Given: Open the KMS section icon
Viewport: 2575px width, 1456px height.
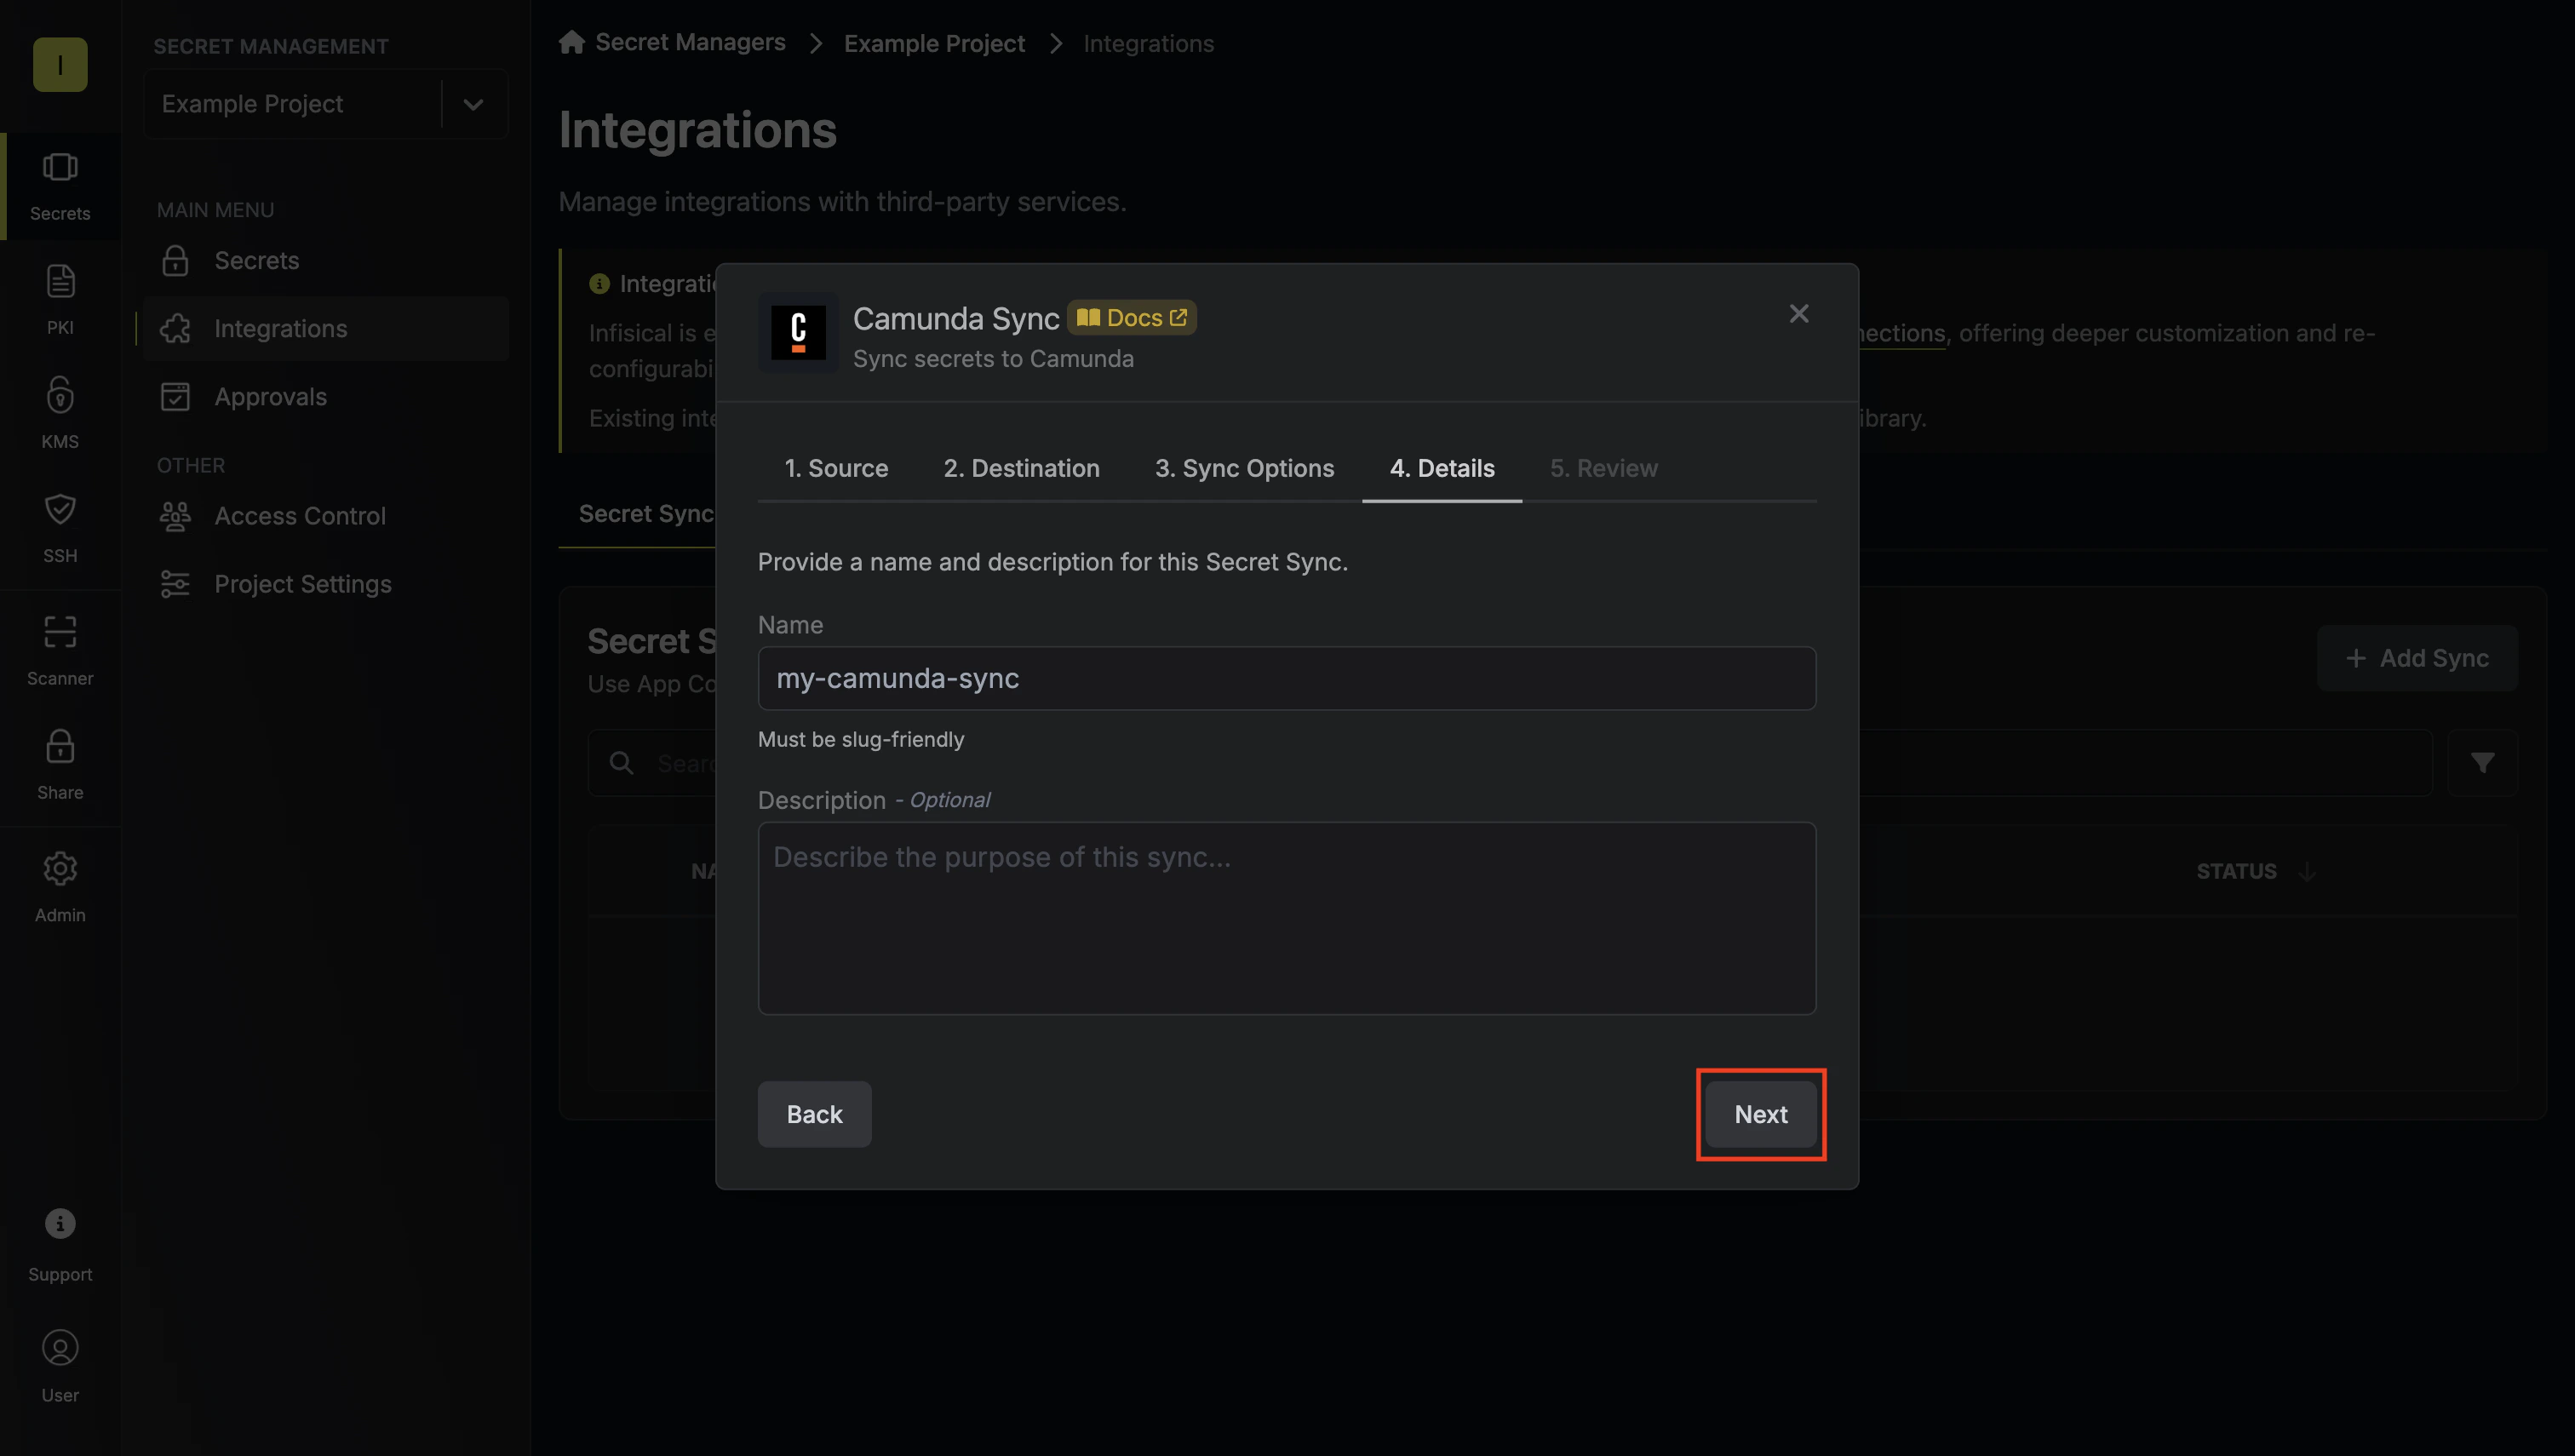Looking at the screenshot, I should pyautogui.click(x=60, y=395).
